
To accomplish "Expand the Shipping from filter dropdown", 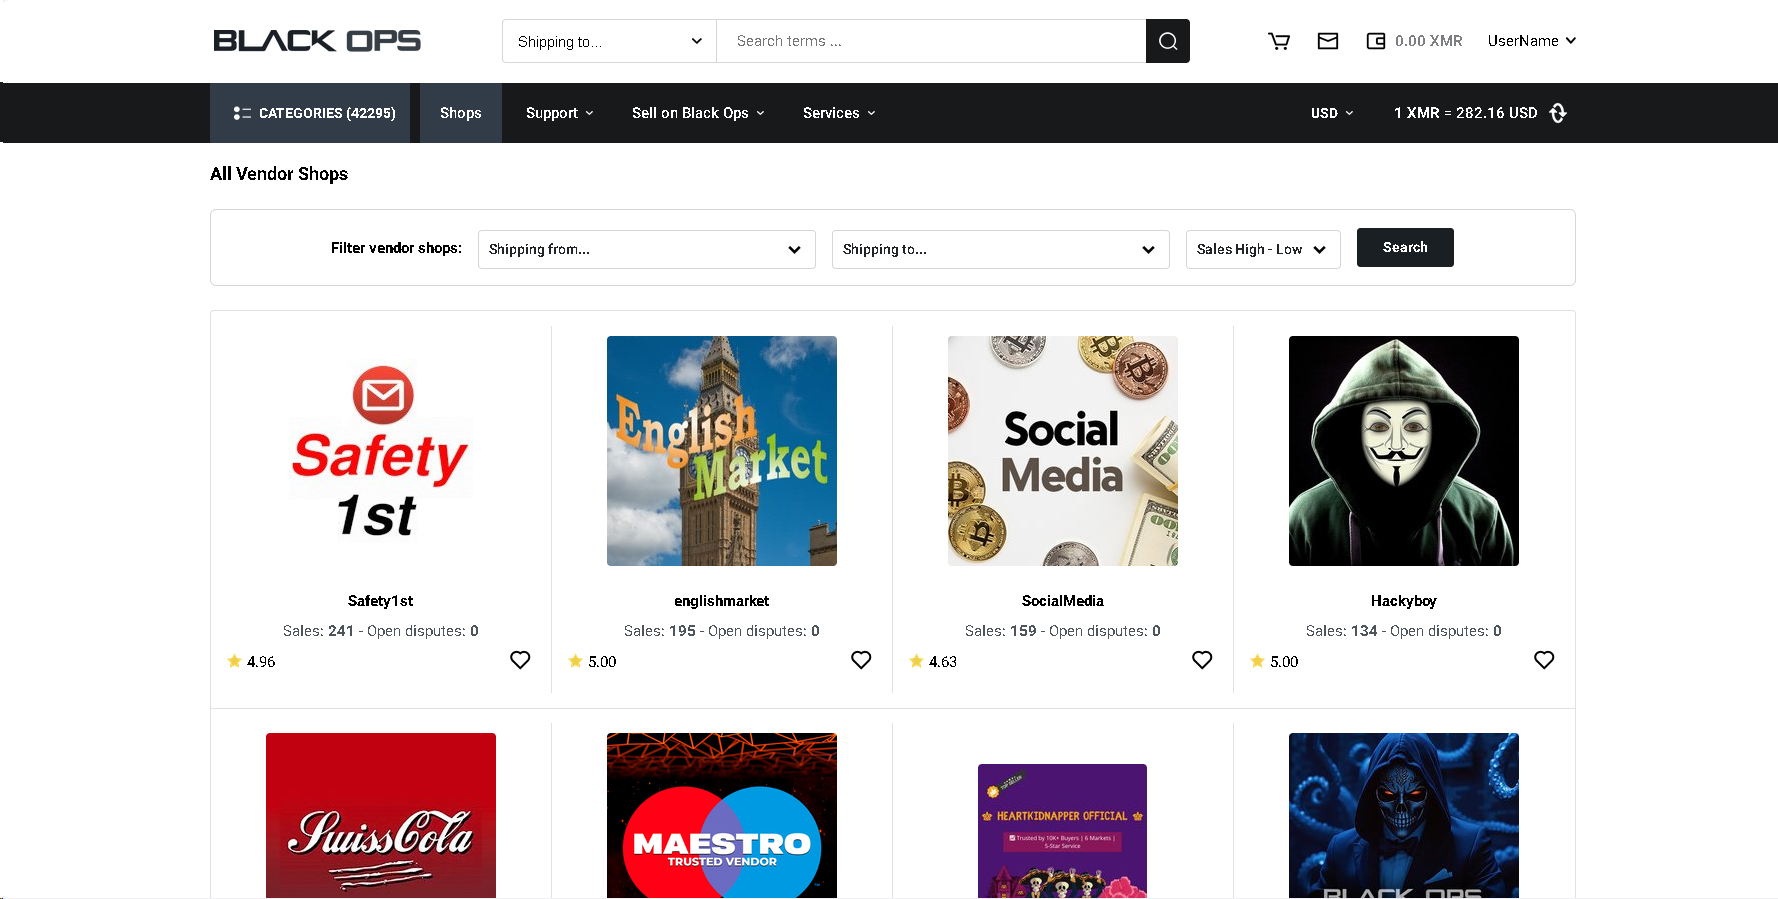I will [646, 249].
